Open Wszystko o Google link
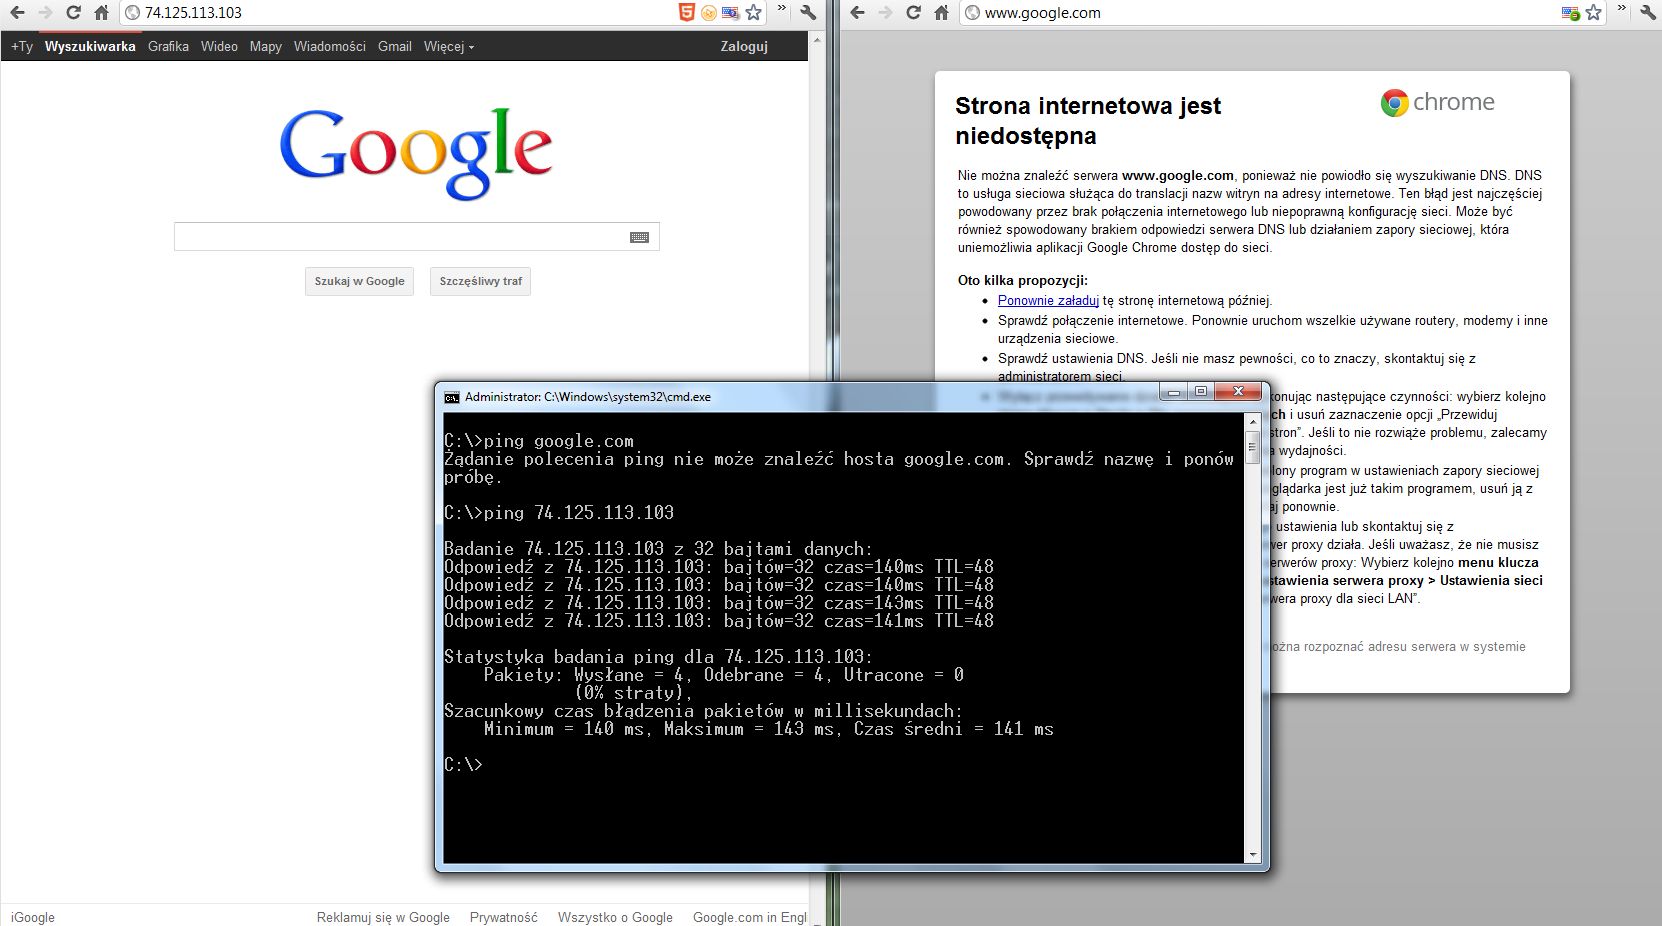The image size is (1662, 926). coord(615,917)
